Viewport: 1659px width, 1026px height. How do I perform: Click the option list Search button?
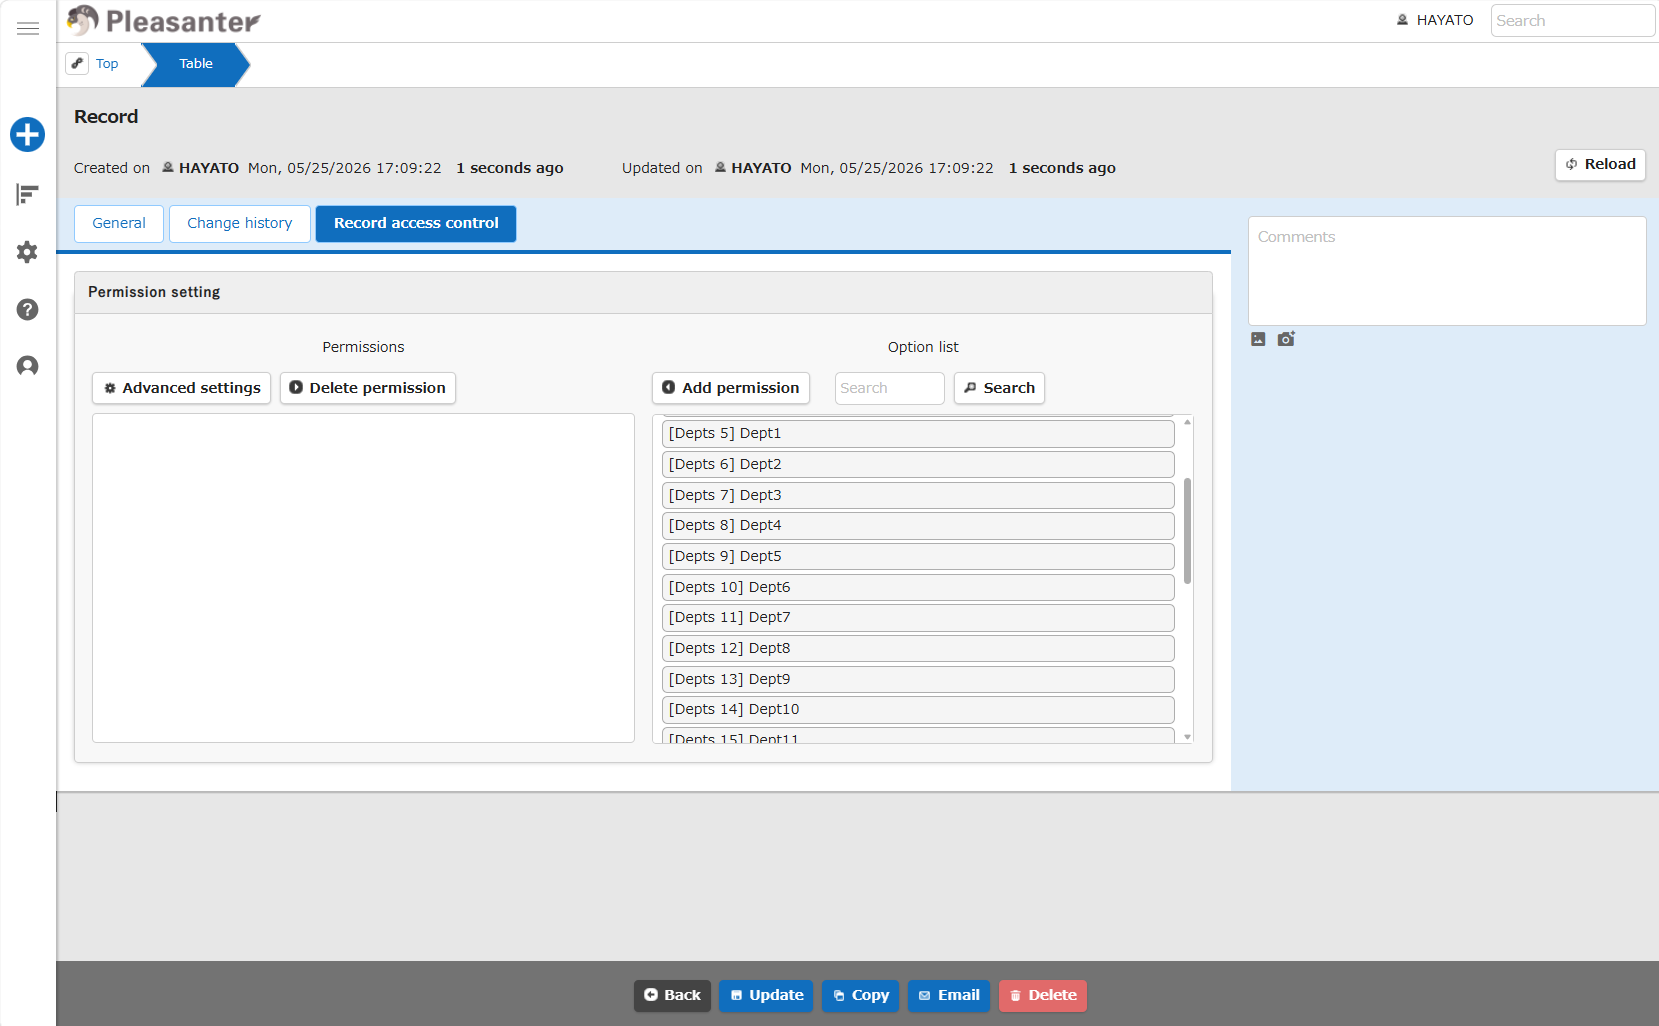(x=999, y=388)
